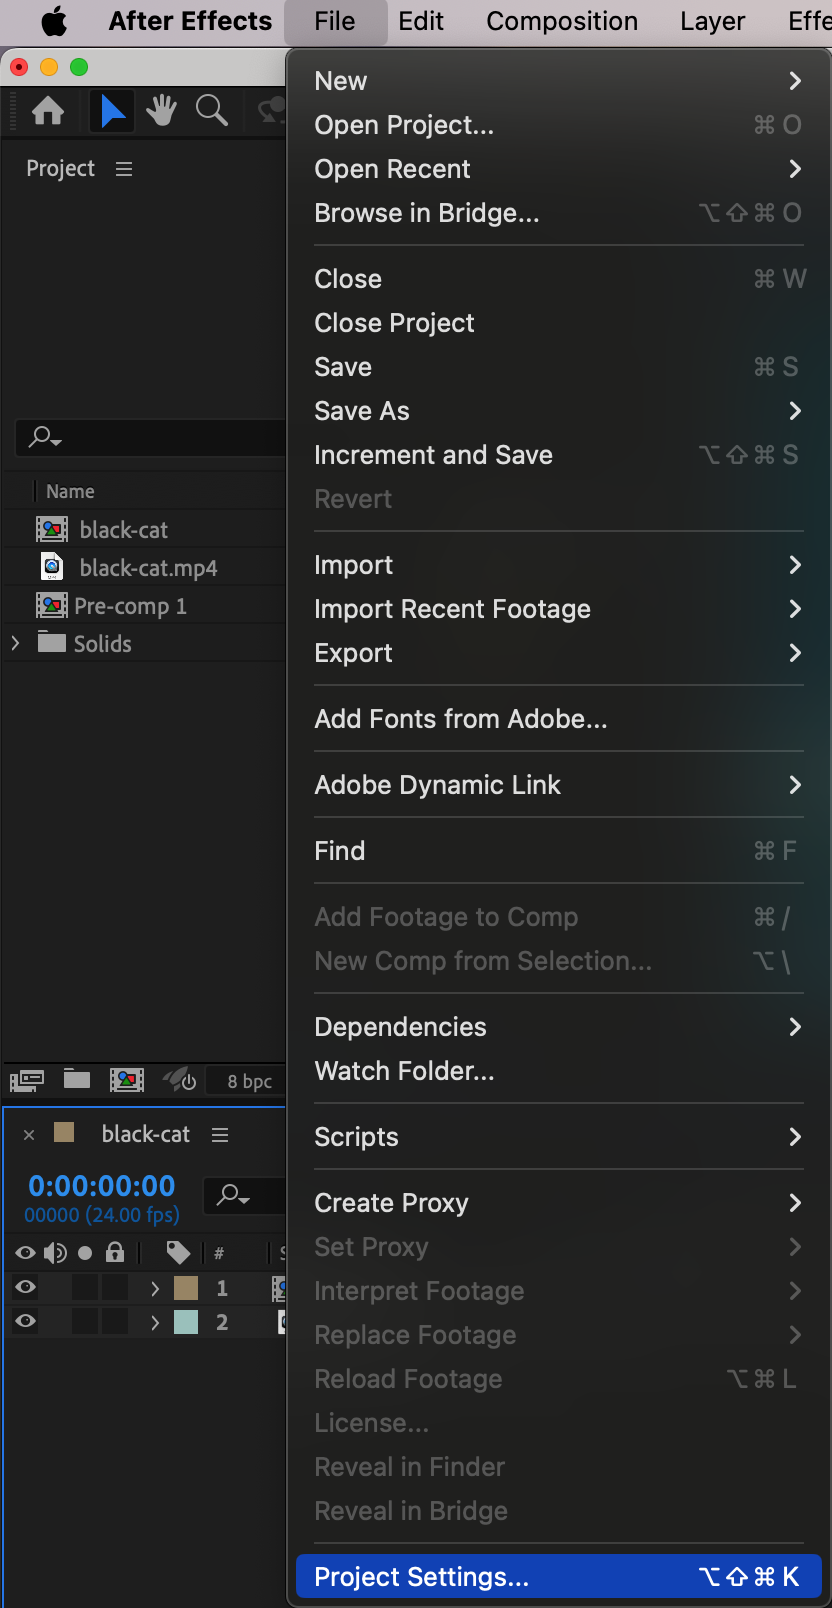Choose Project Settings... from the File menu

pos(559,1577)
